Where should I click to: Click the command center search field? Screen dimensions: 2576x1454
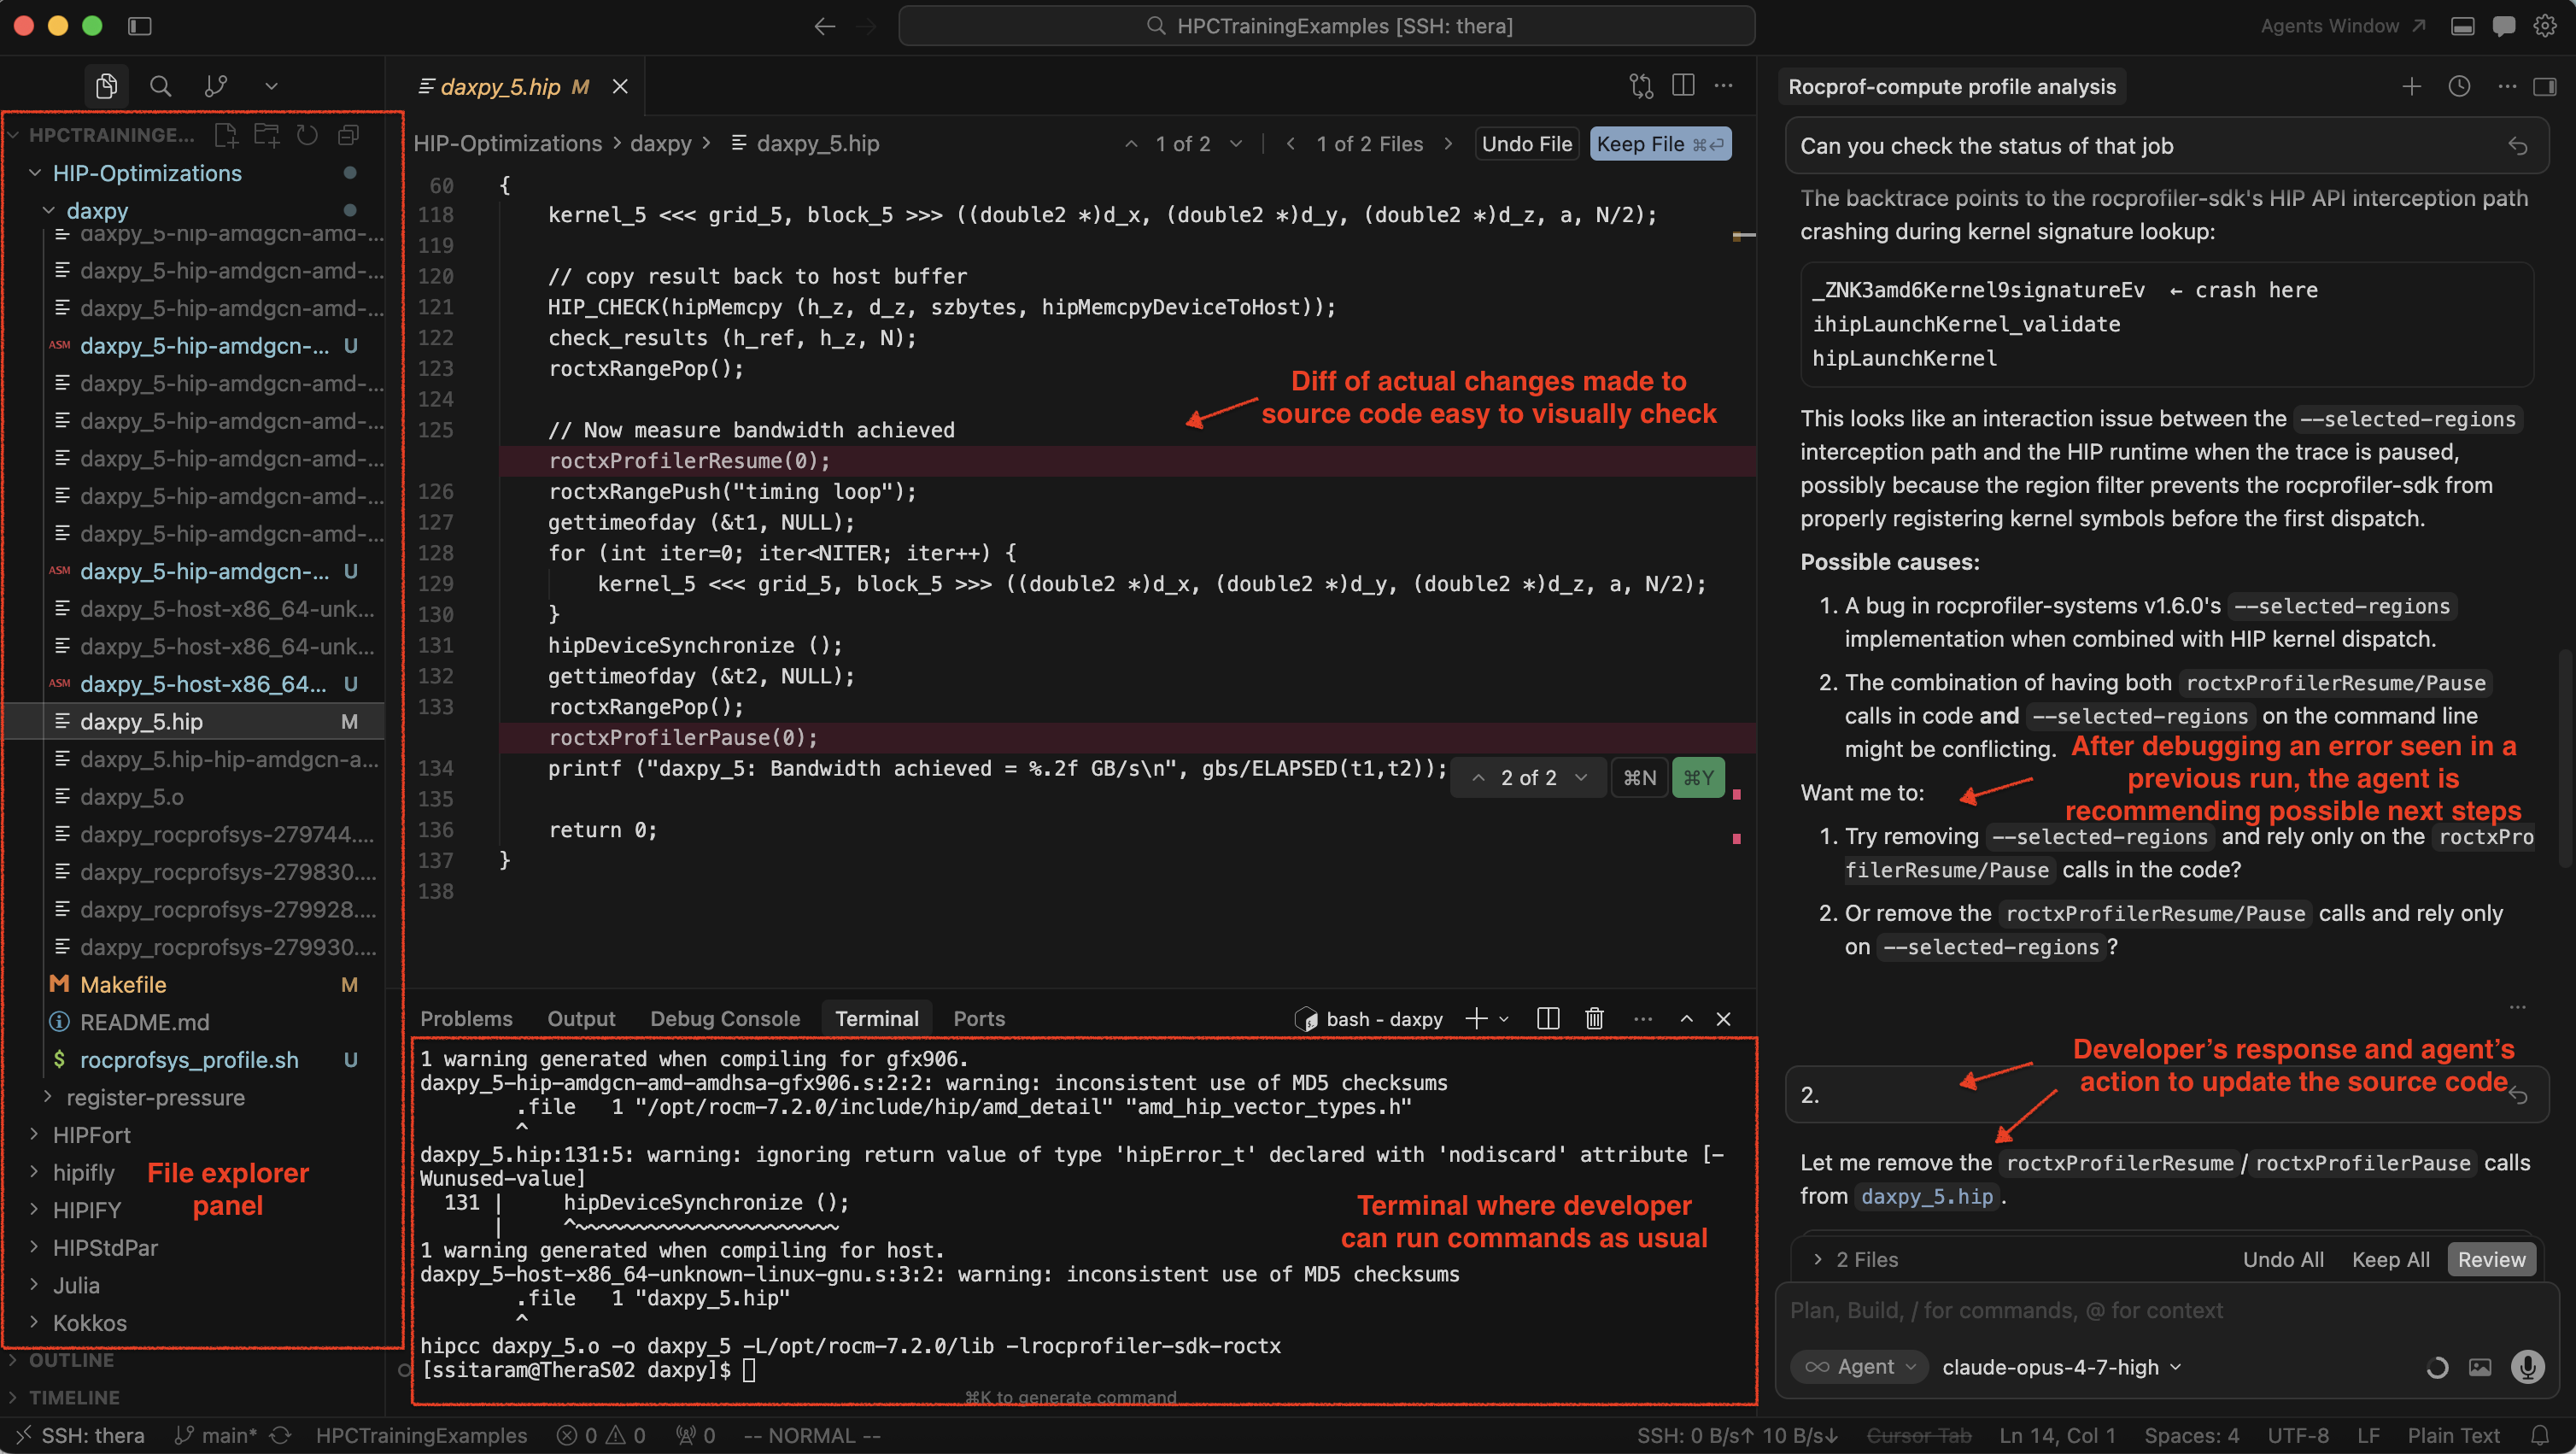[1326, 26]
